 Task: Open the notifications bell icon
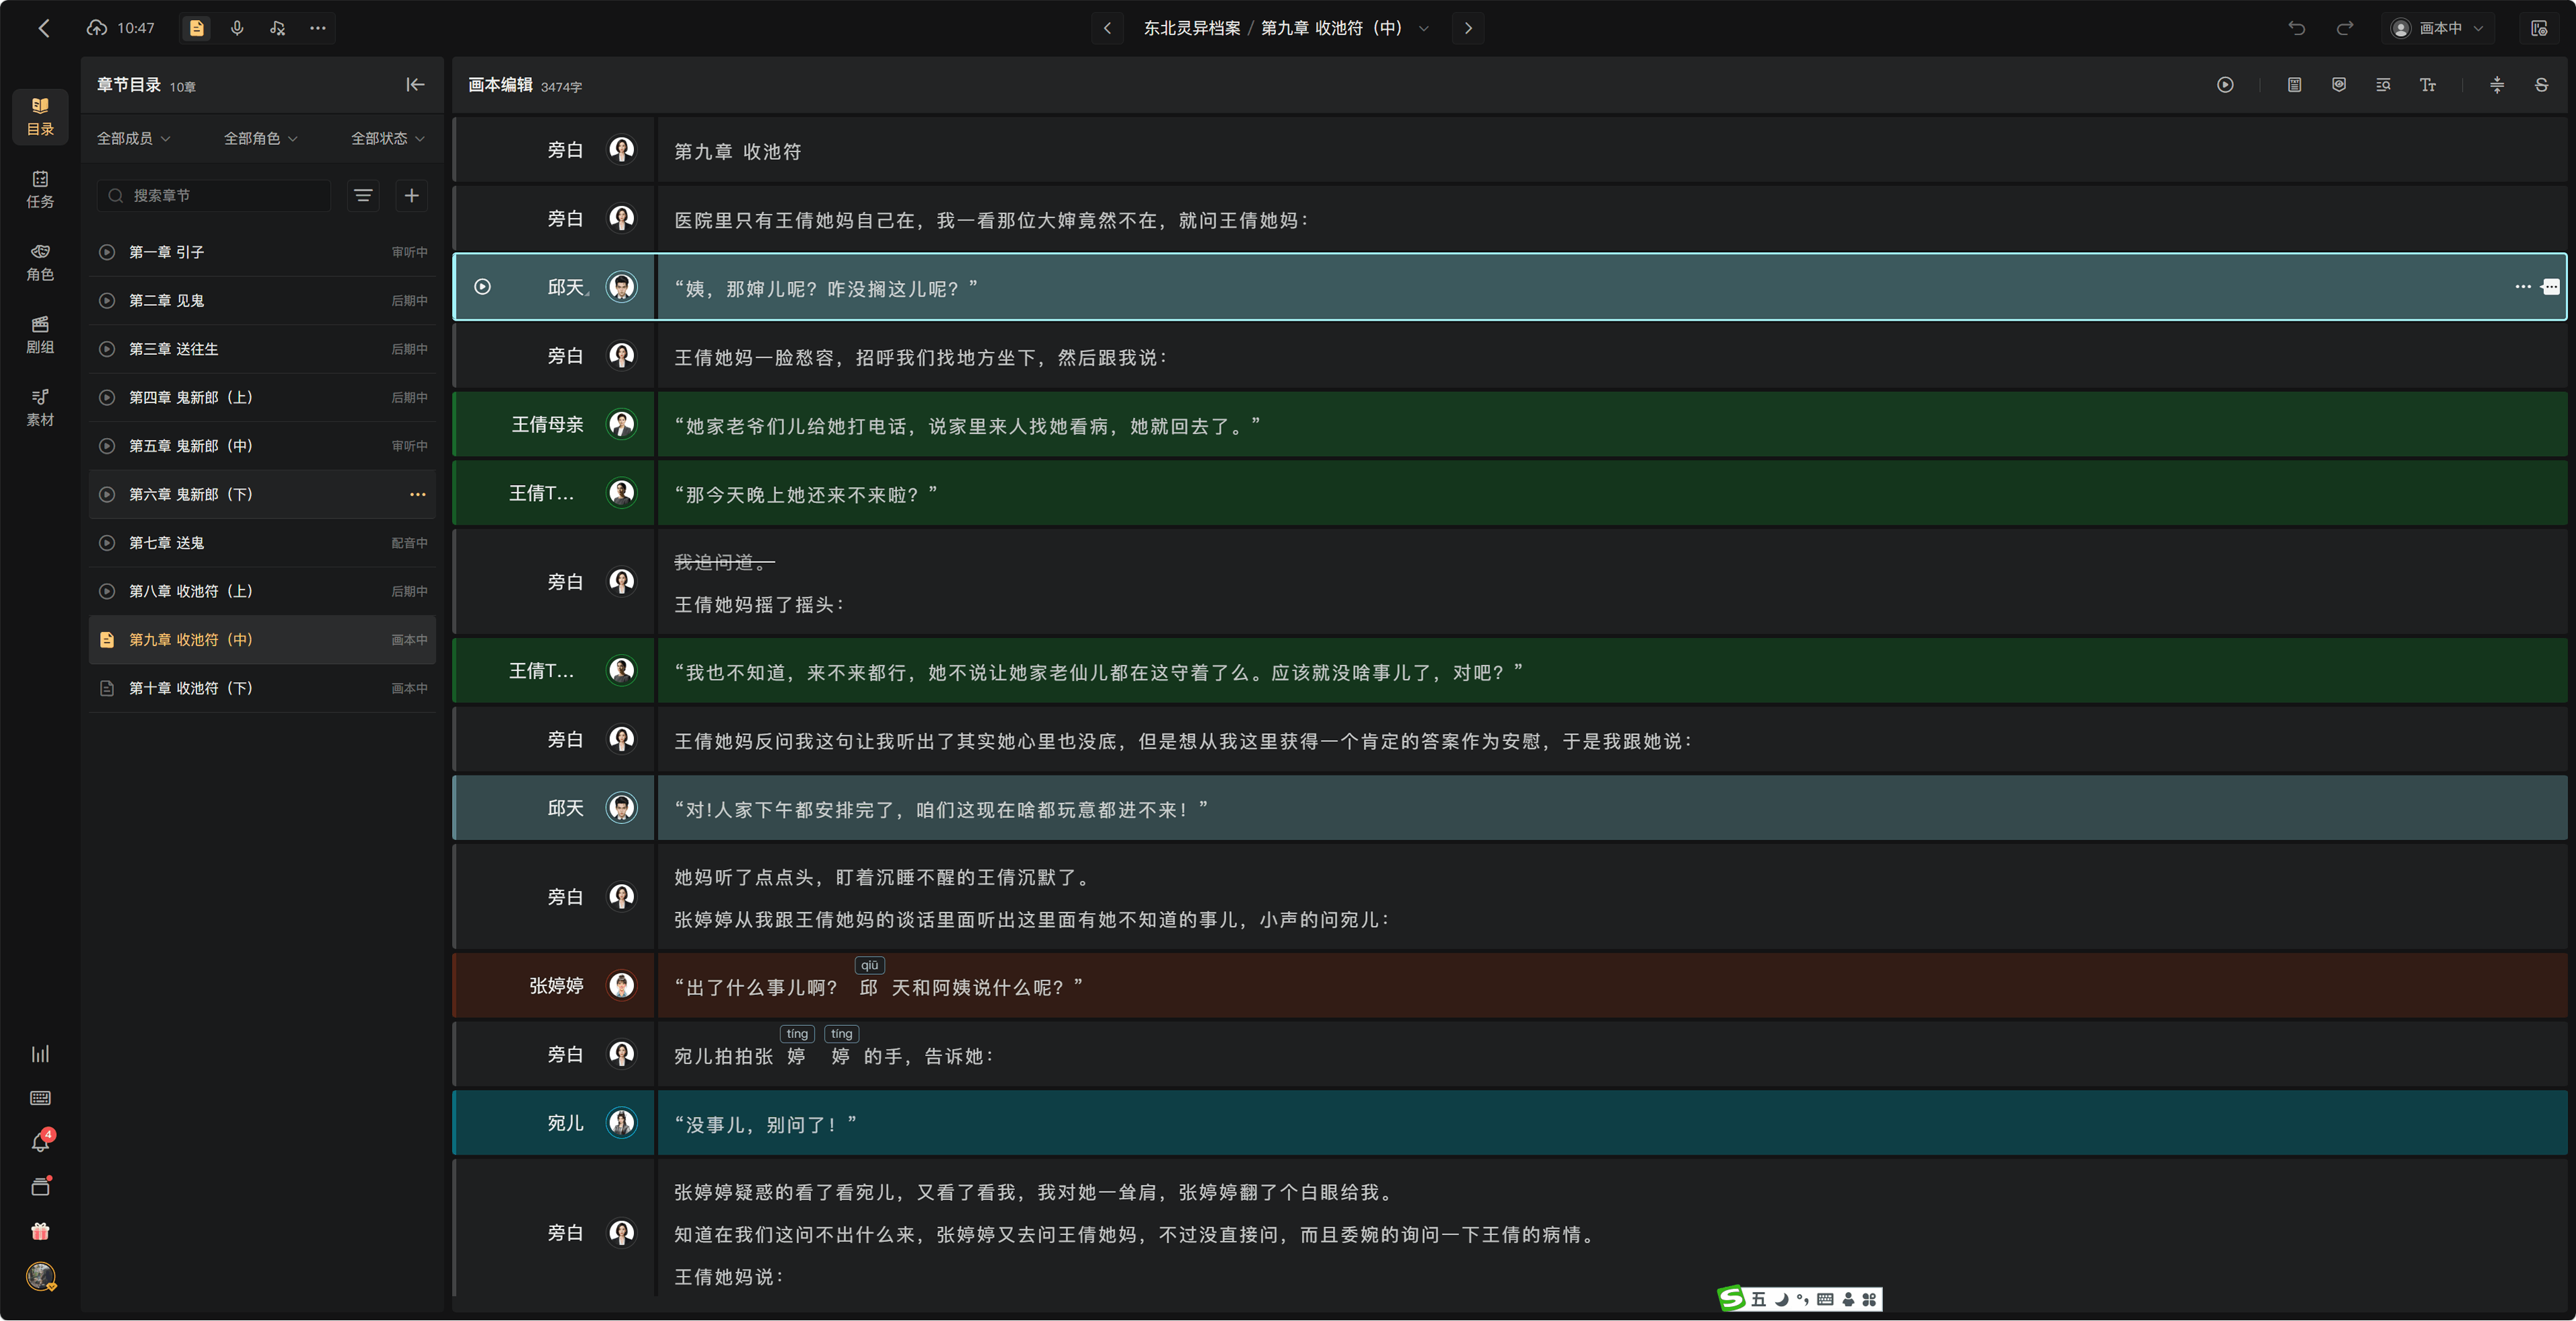(40, 1142)
